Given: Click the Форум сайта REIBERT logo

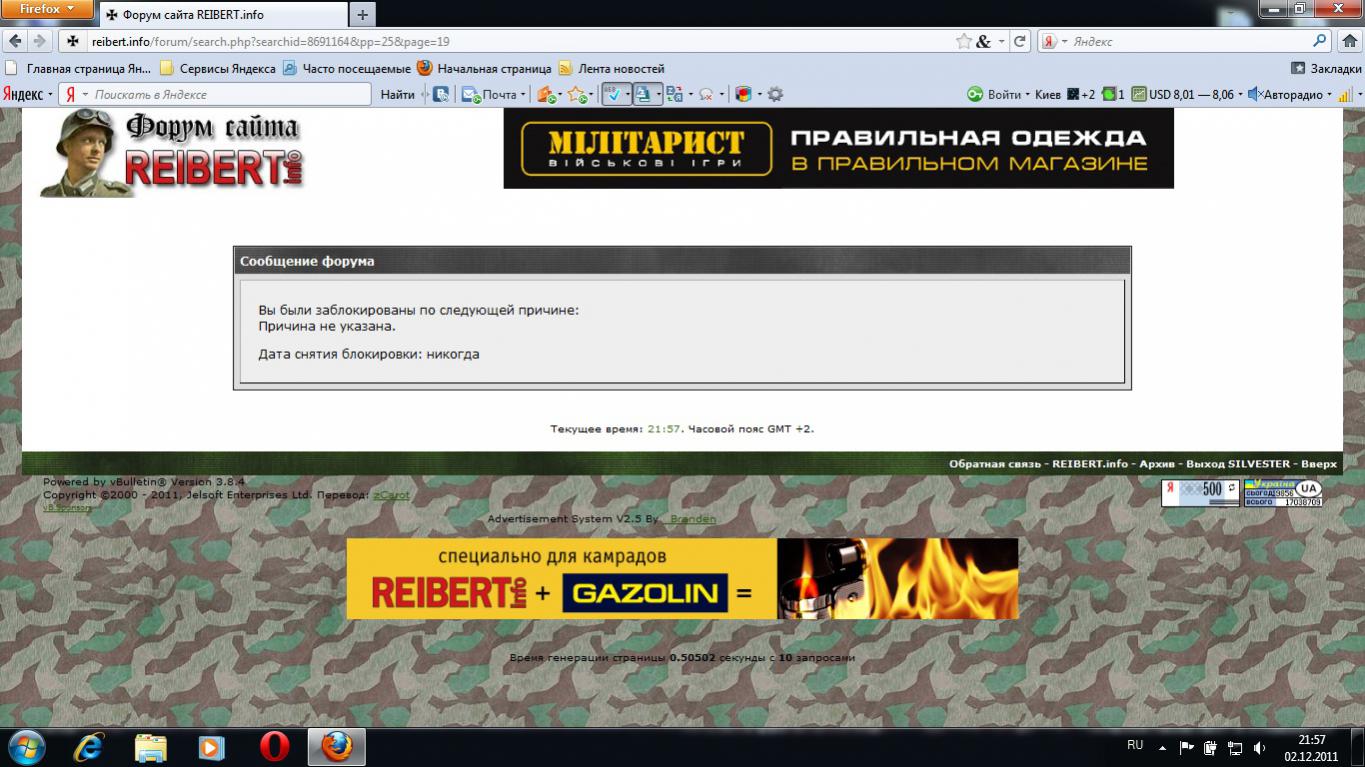Looking at the screenshot, I should 171,153.
